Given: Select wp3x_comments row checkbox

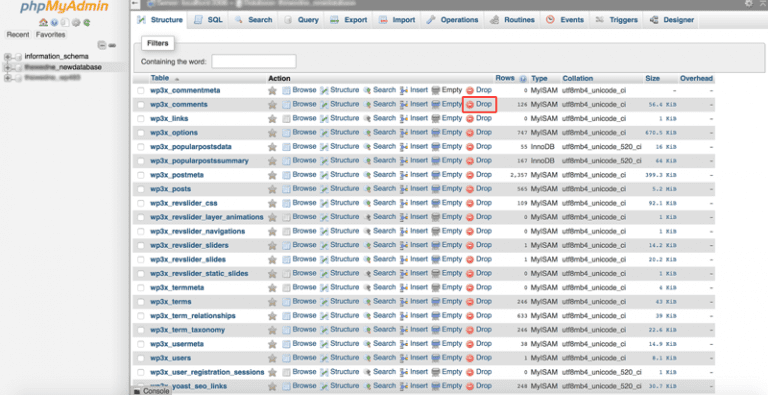Looking at the screenshot, I should [x=141, y=105].
